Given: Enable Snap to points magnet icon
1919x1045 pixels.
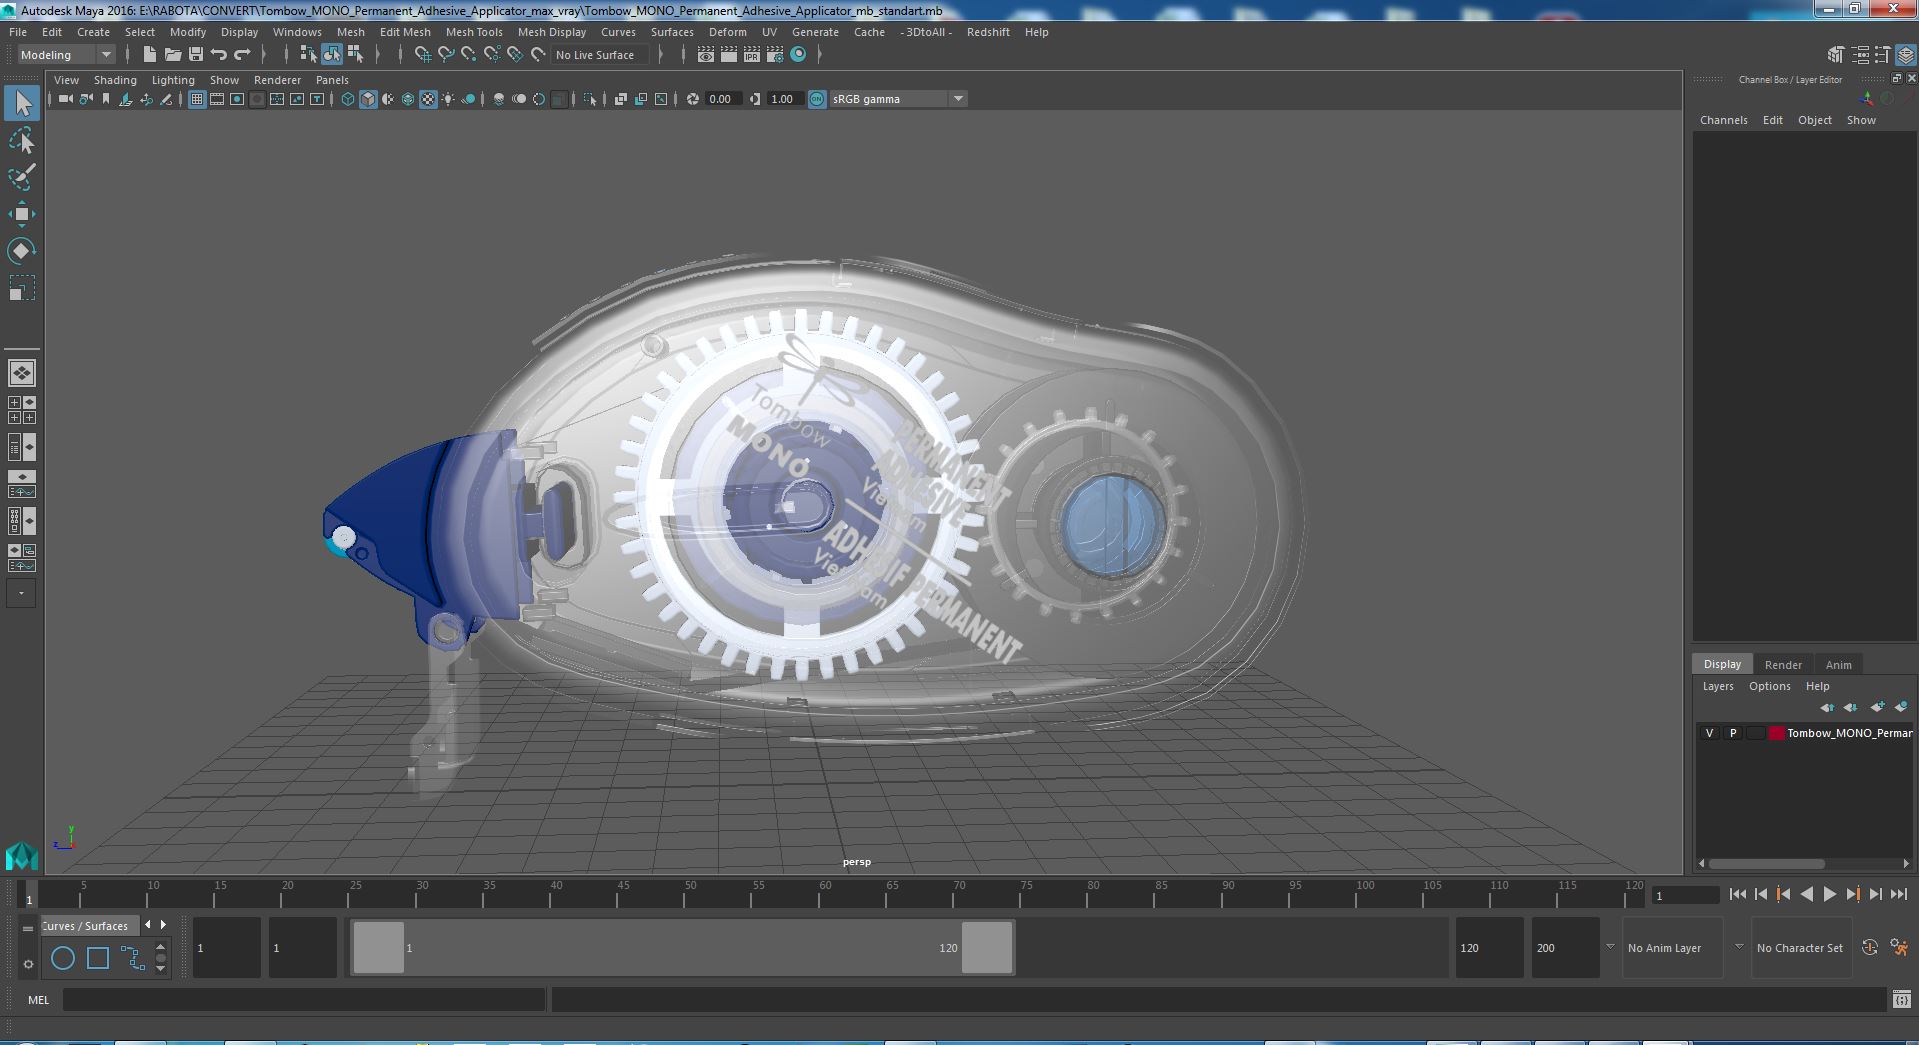Looking at the screenshot, I should tap(469, 55).
